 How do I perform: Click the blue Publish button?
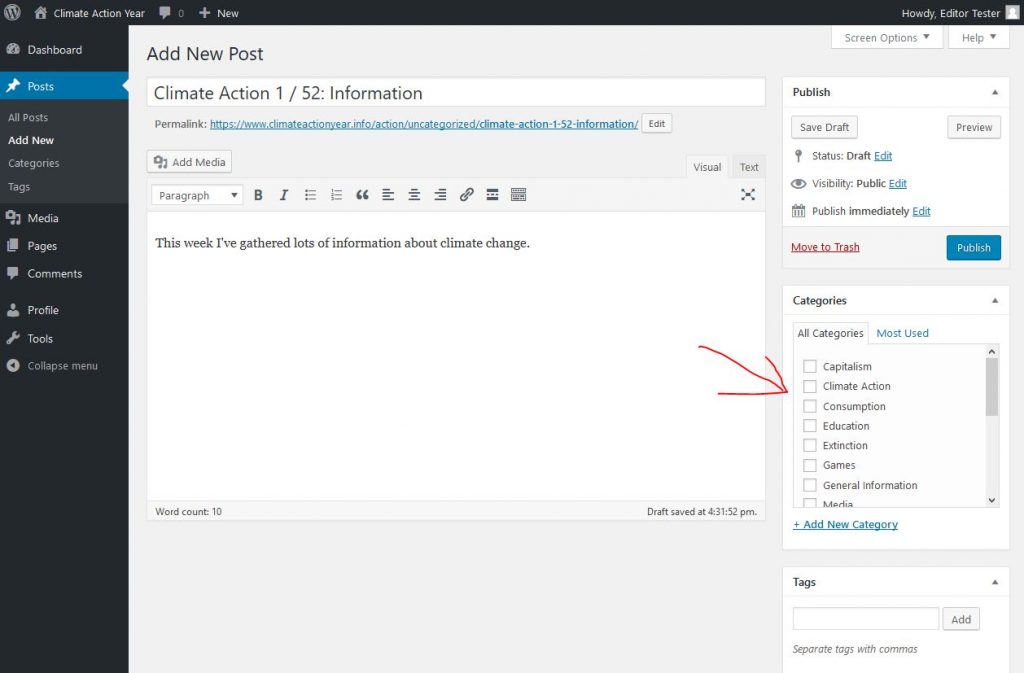point(973,247)
